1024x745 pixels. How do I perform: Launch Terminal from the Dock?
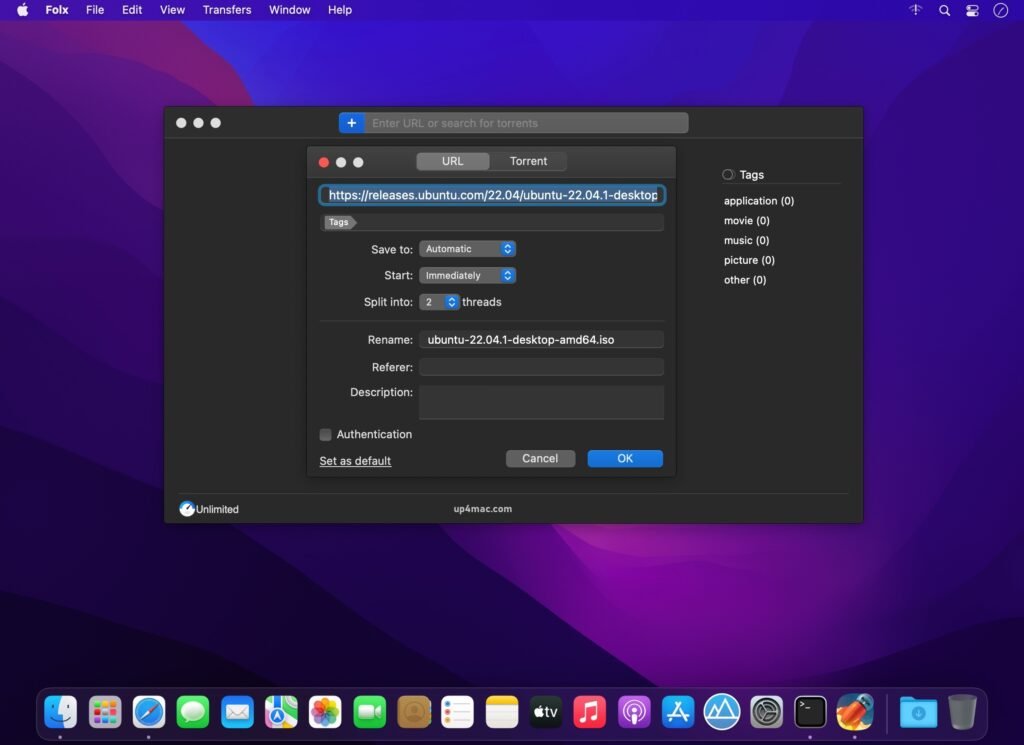click(809, 712)
